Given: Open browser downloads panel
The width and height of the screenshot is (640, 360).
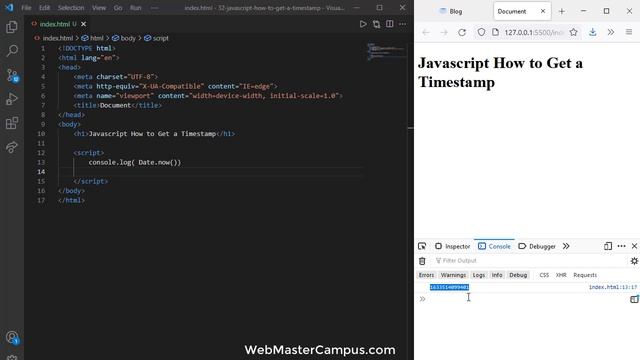Looking at the screenshot, I should (x=593, y=32).
